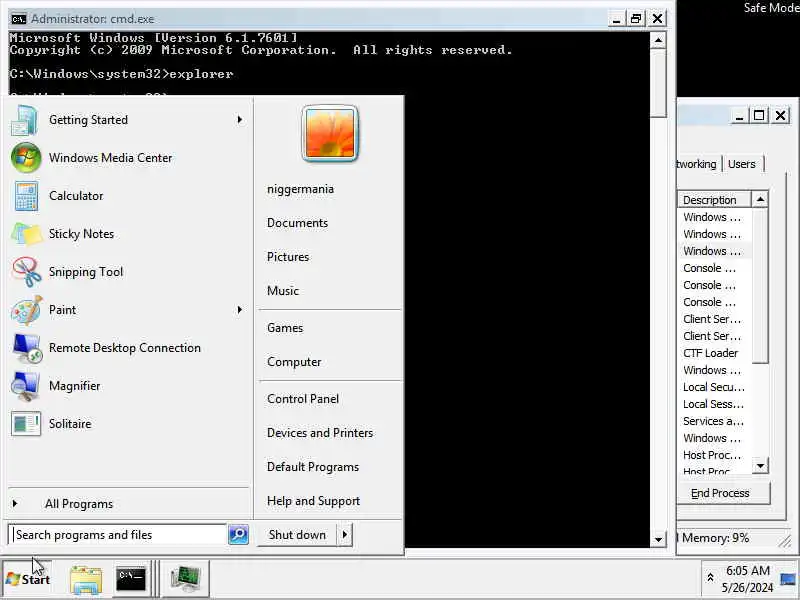Click Task Manager list scroll-down arrow
800x600 pixels.
(x=760, y=465)
